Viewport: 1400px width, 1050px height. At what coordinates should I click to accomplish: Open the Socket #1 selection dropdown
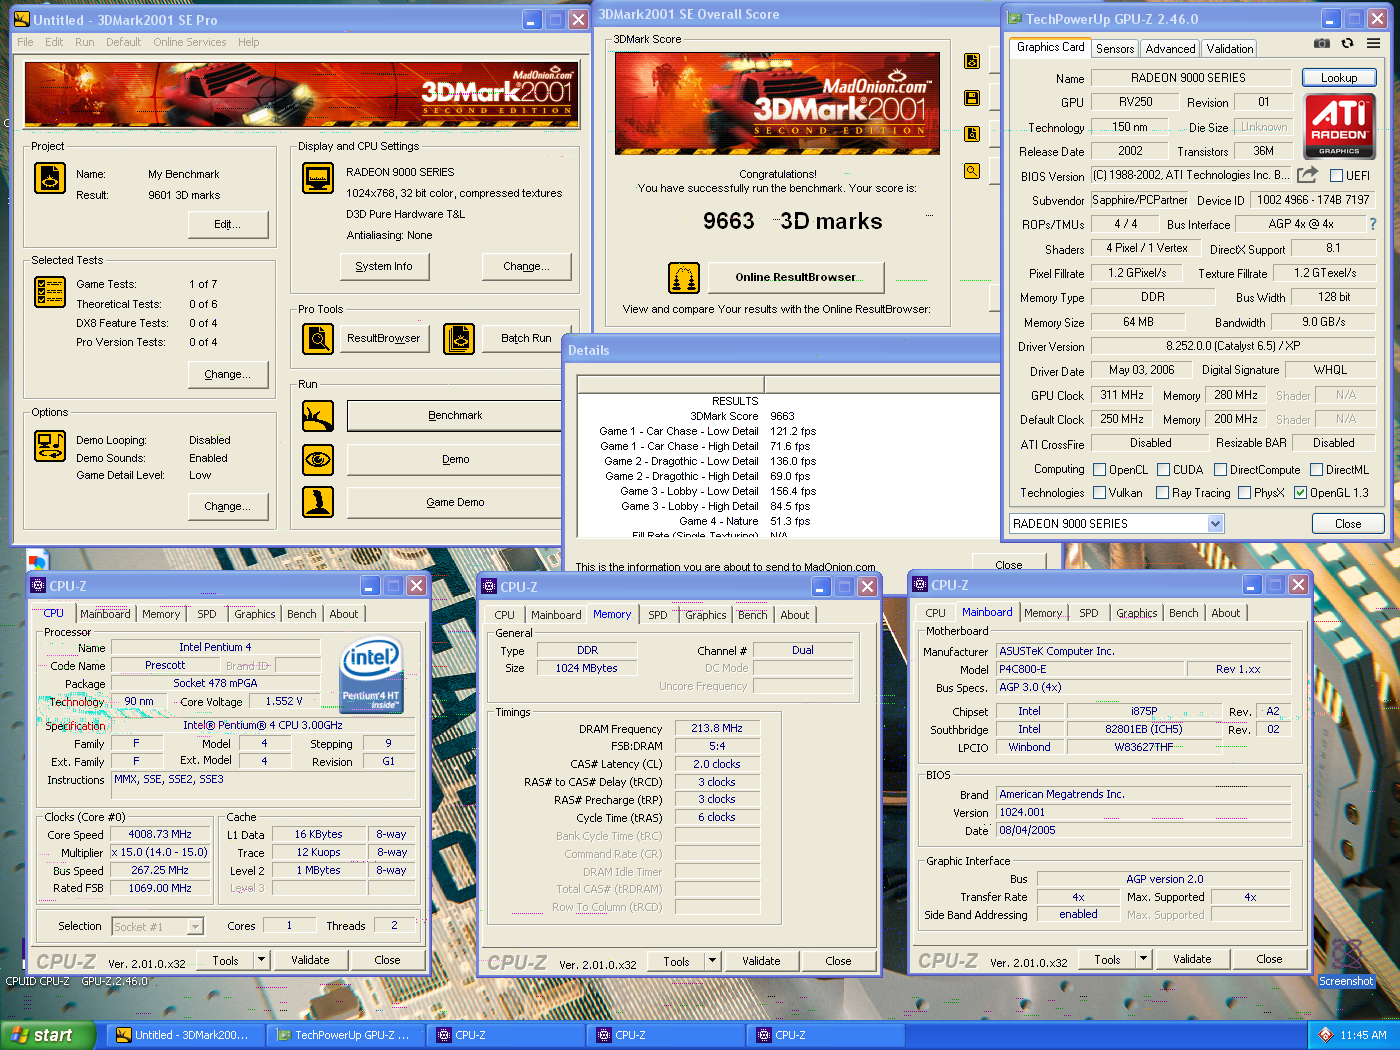195,927
